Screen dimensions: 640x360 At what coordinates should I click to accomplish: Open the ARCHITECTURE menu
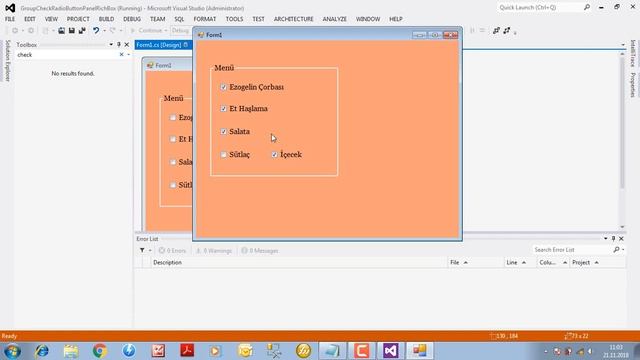point(293,19)
